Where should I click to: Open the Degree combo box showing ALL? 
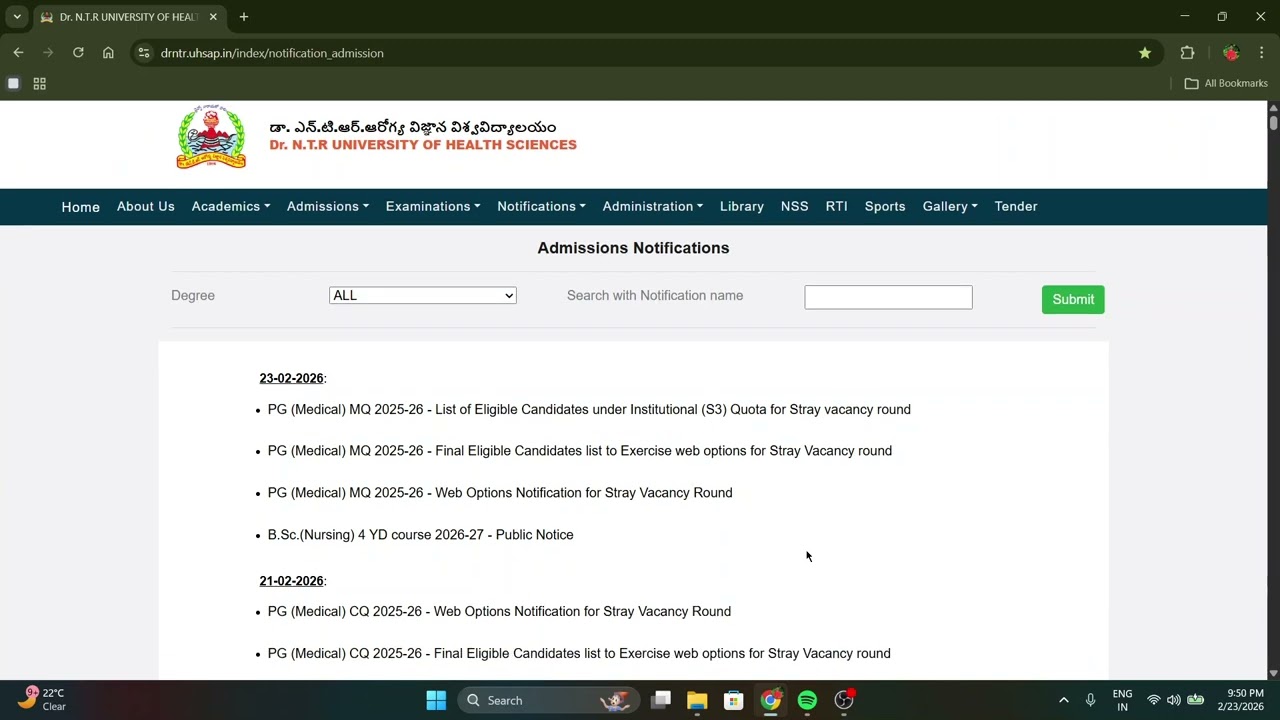[x=423, y=295]
